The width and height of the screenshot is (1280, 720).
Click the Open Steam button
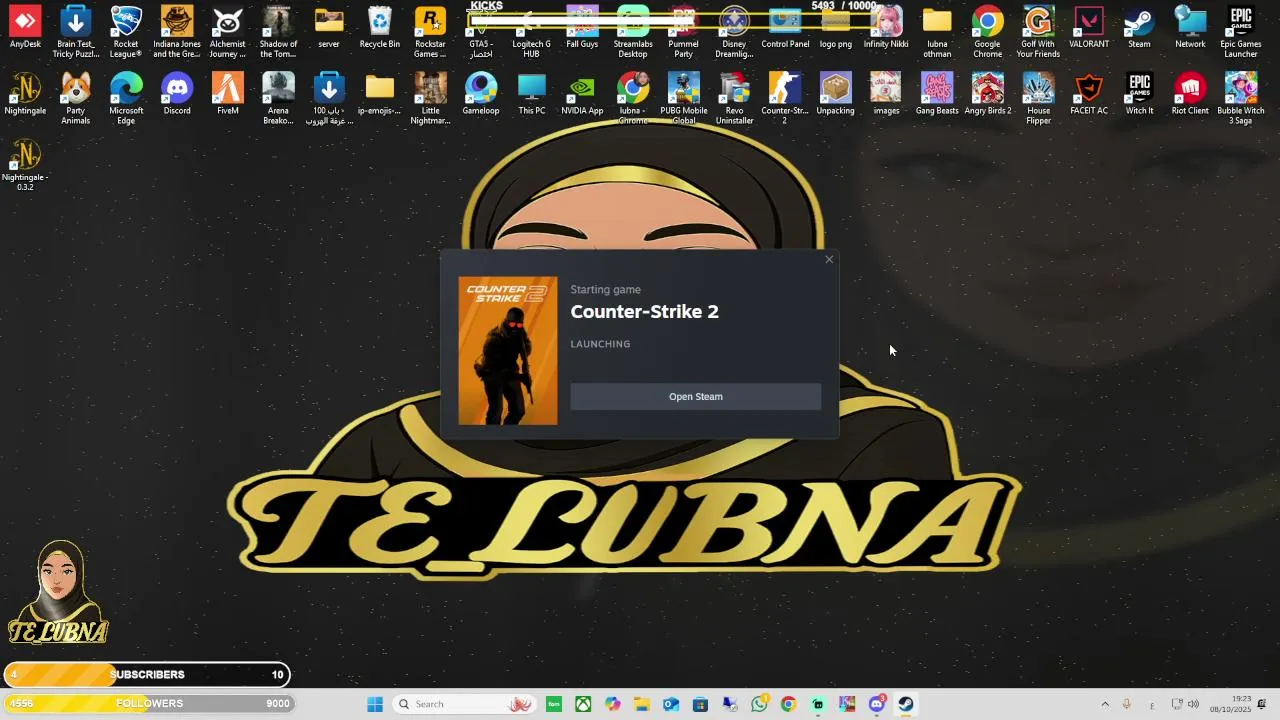click(695, 397)
